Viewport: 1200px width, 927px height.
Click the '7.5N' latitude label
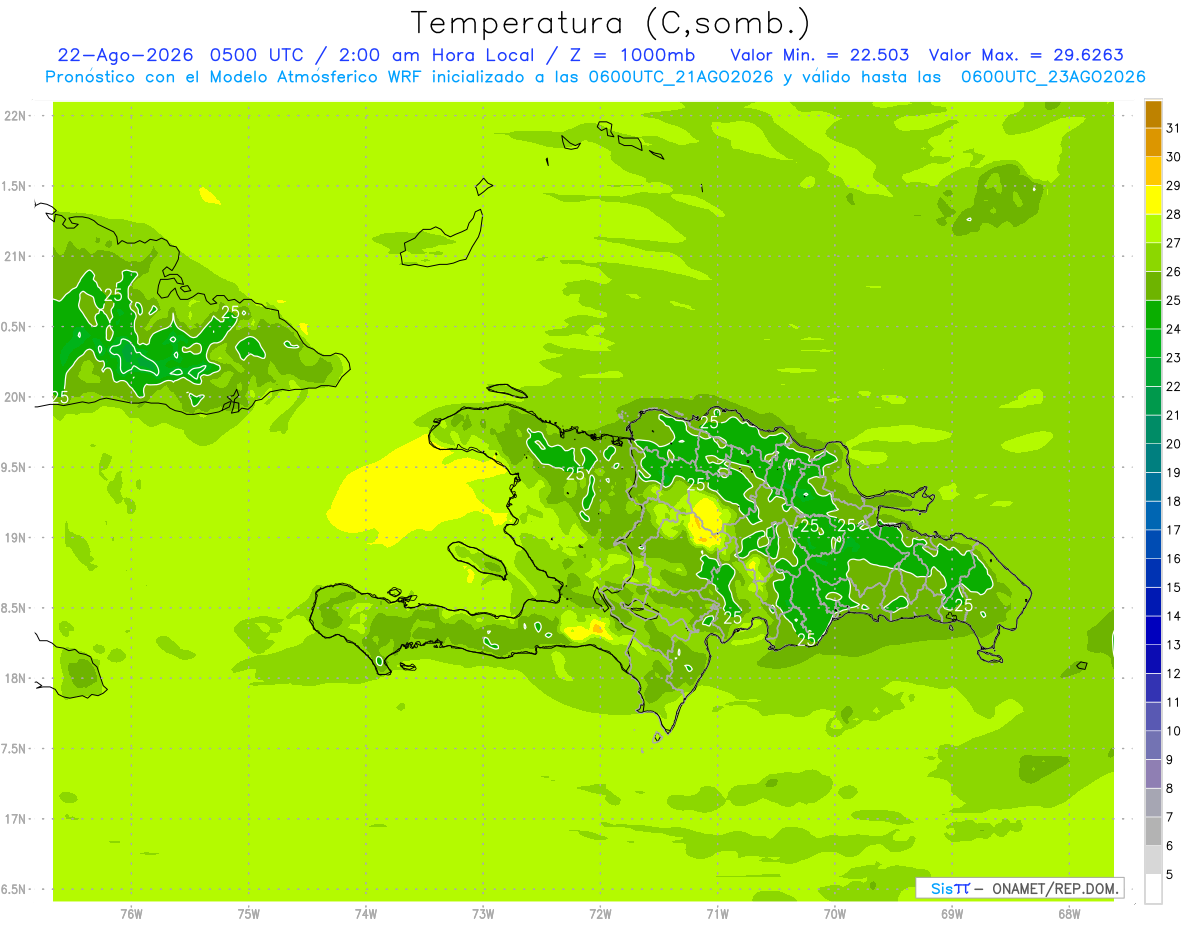[x=14, y=748]
